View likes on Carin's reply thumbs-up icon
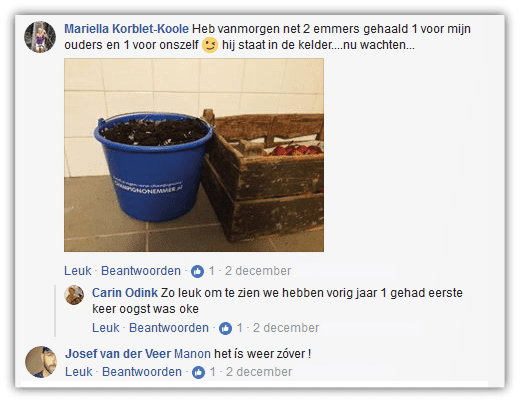Screen dimensions: 520x403 (x=225, y=328)
